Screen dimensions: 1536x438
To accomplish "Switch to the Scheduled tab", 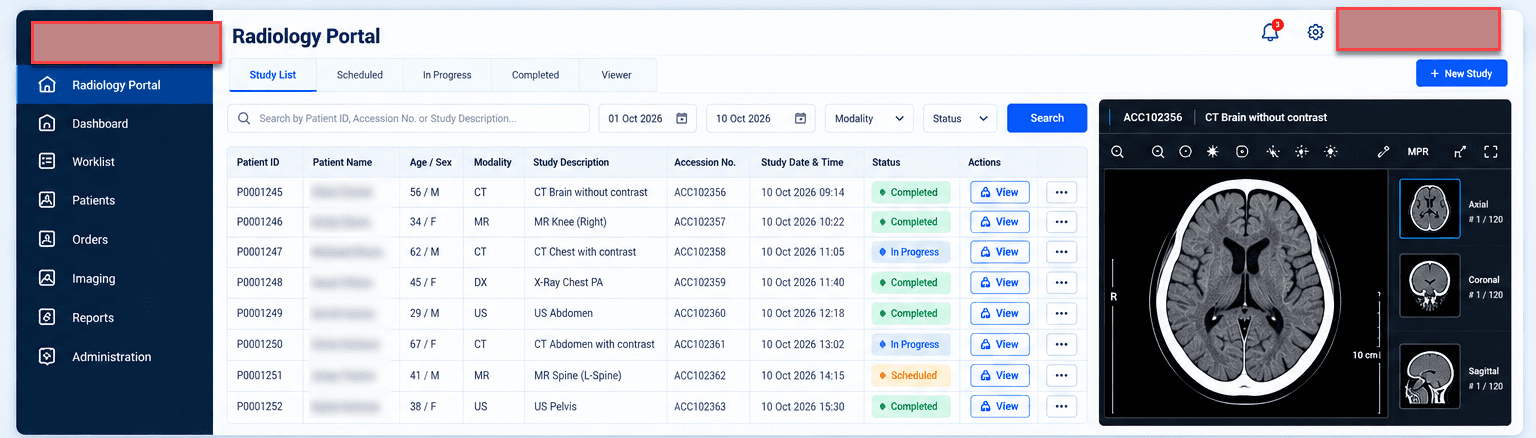I will [360, 75].
